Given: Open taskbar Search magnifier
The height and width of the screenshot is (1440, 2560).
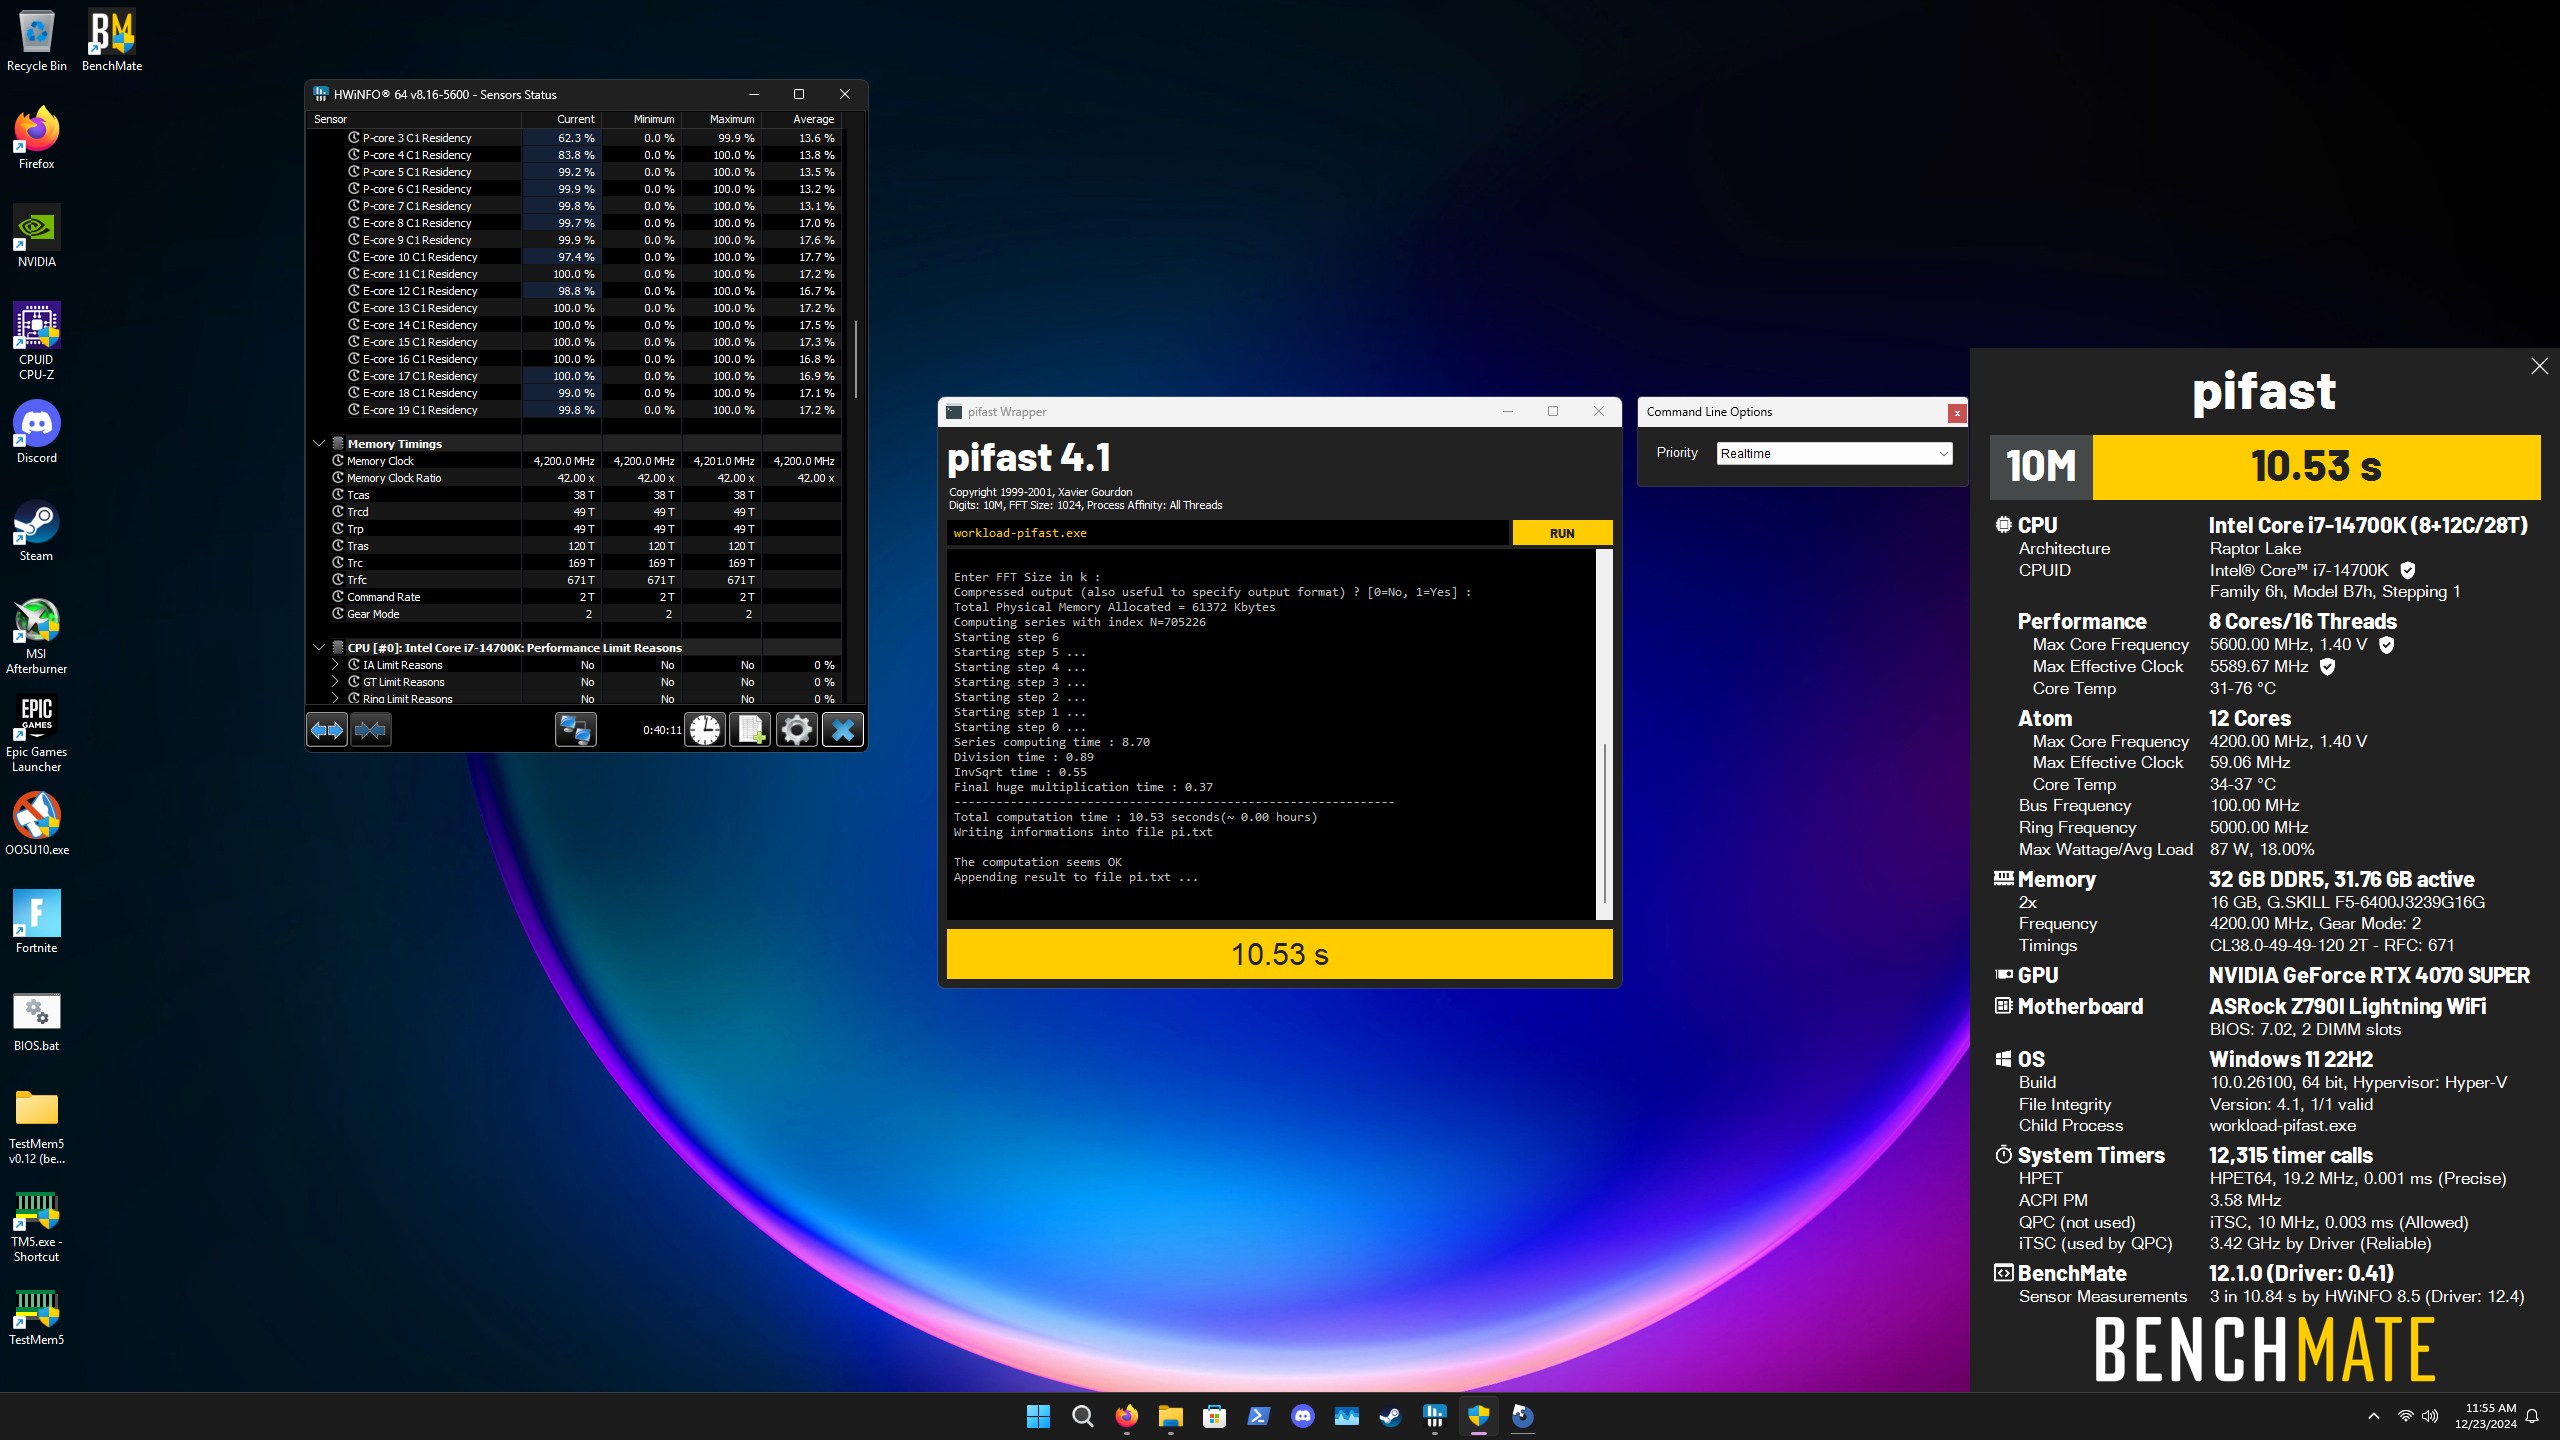Looking at the screenshot, I should click(1082, 1416).
